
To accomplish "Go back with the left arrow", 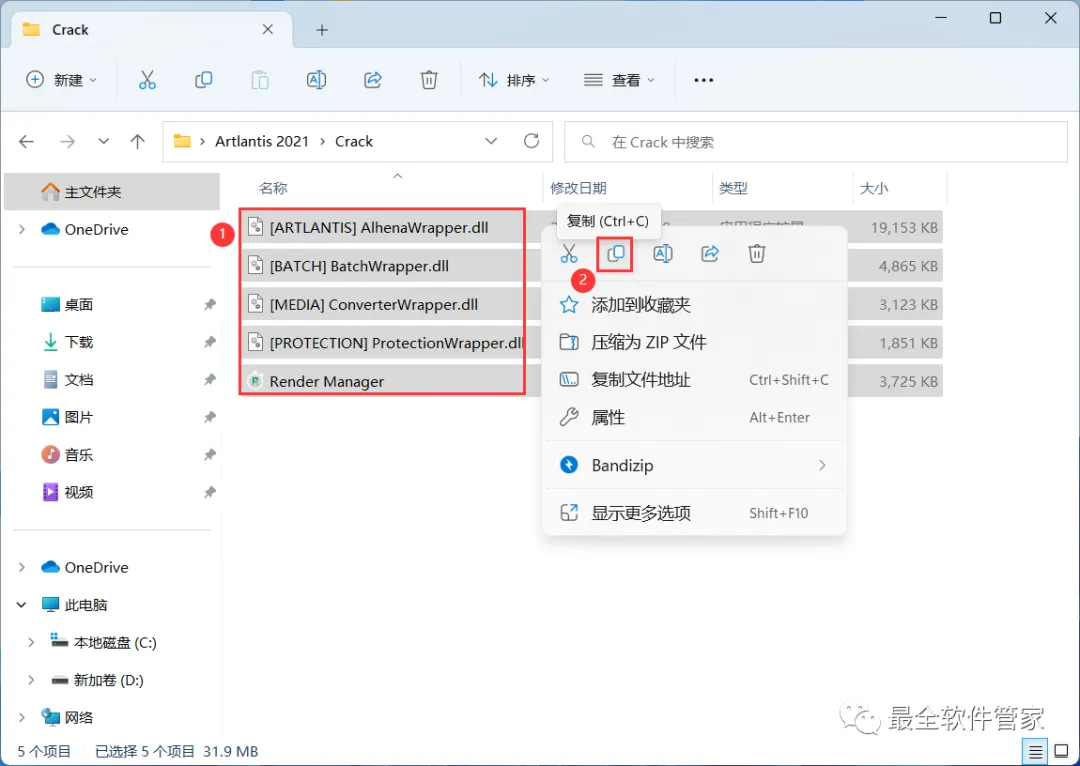I will 27,142.
